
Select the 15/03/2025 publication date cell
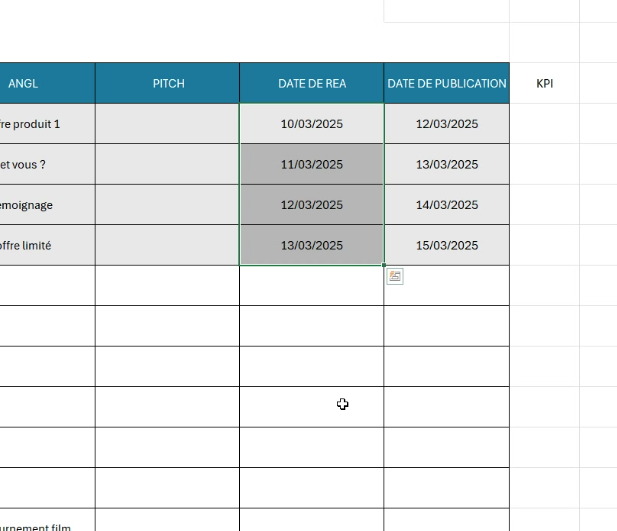[x=446, y=245]
